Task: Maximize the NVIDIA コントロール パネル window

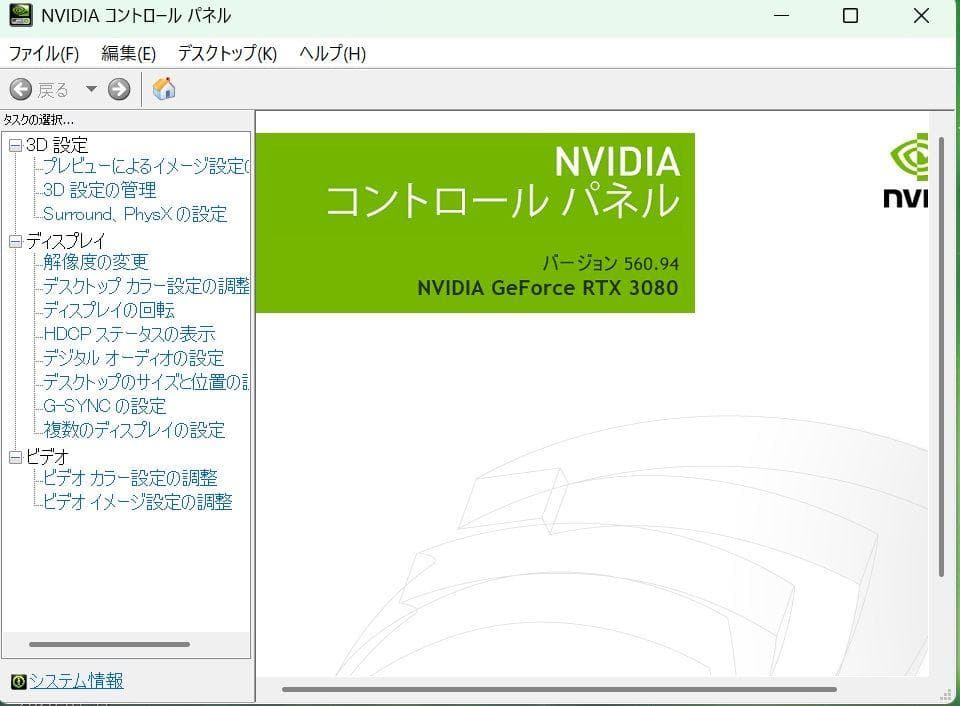Action: [x=850, y=15]
